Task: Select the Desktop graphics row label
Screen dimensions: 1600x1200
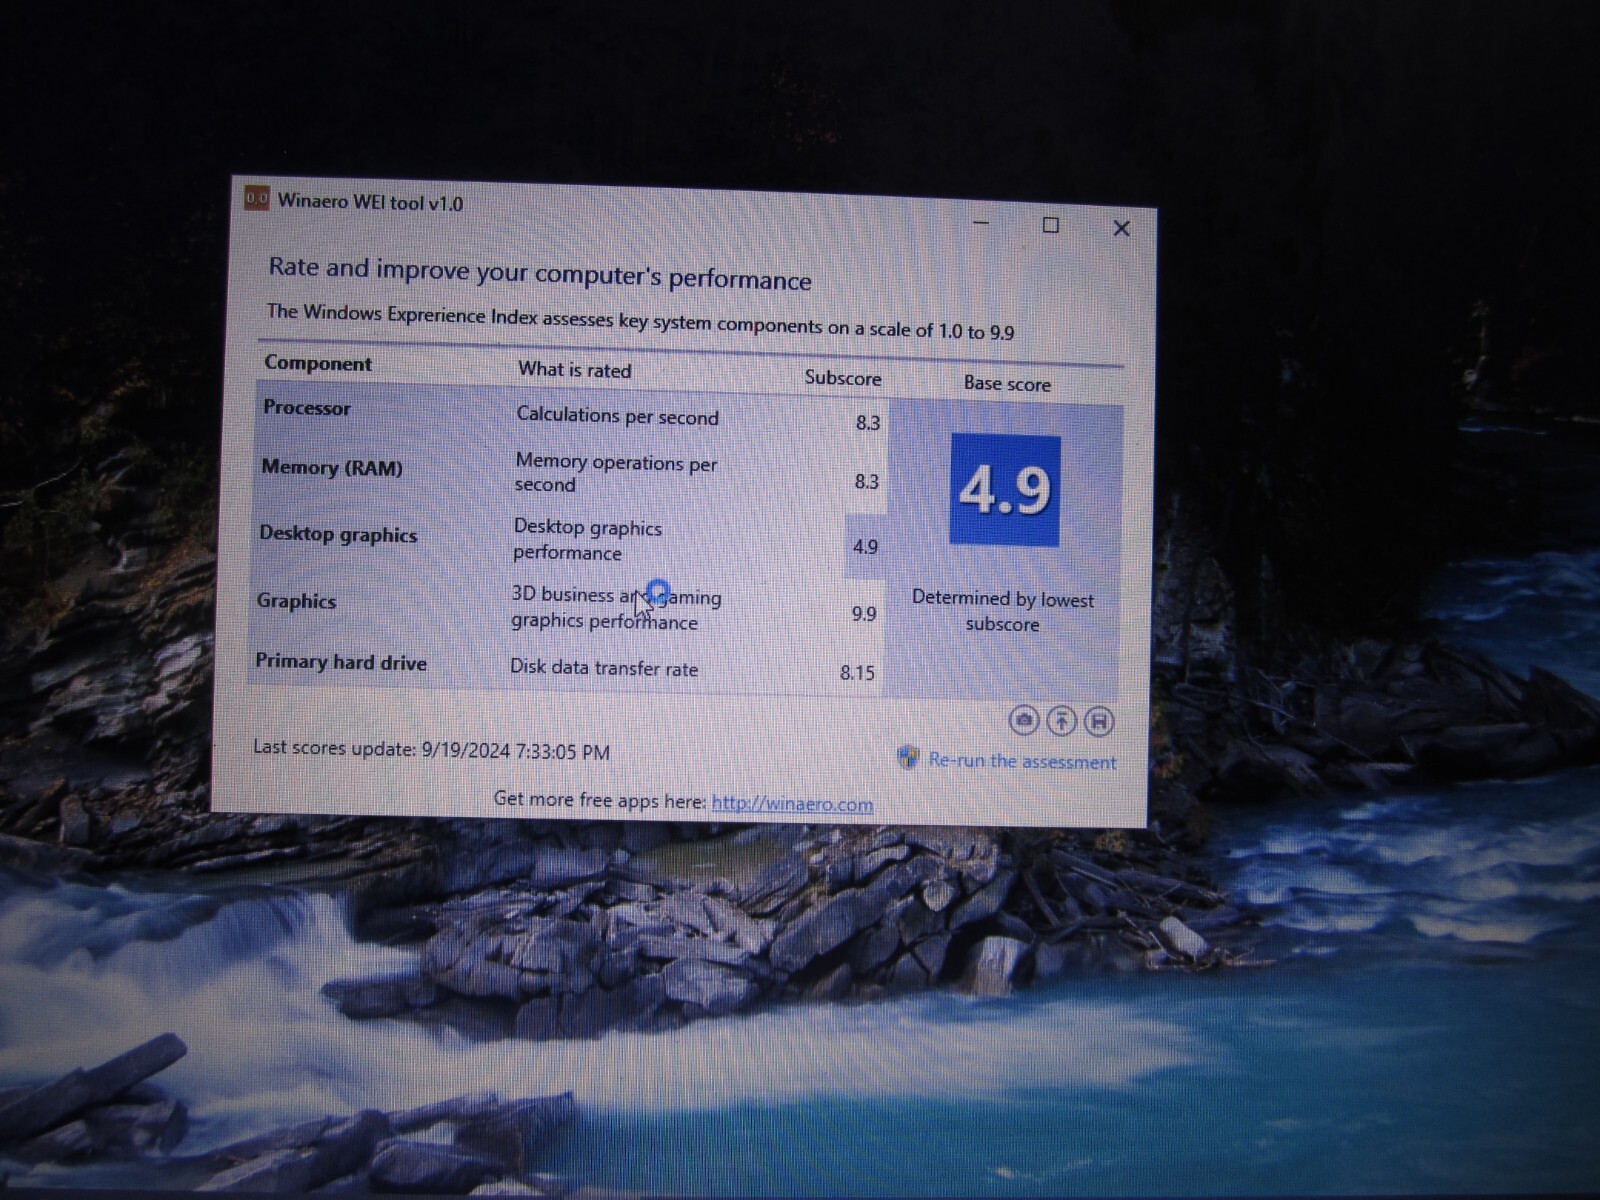Action: (338, 534)
